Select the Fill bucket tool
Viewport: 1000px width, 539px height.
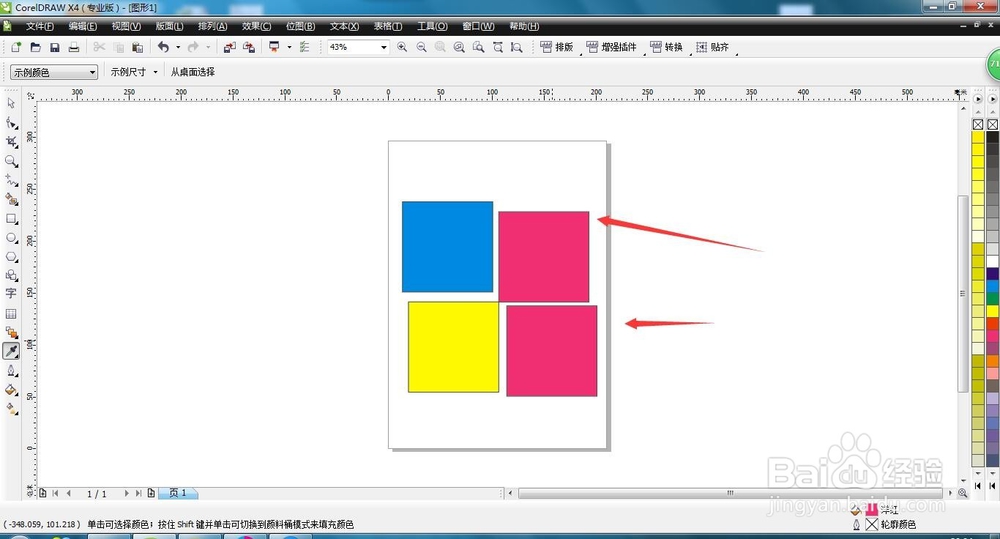[11, 390]
